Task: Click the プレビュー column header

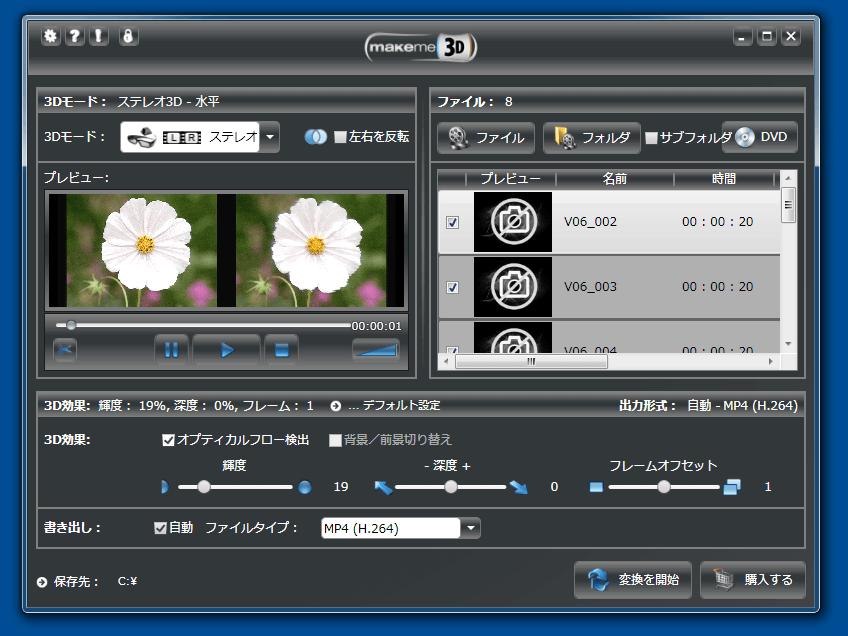Action: pos(511,178)
